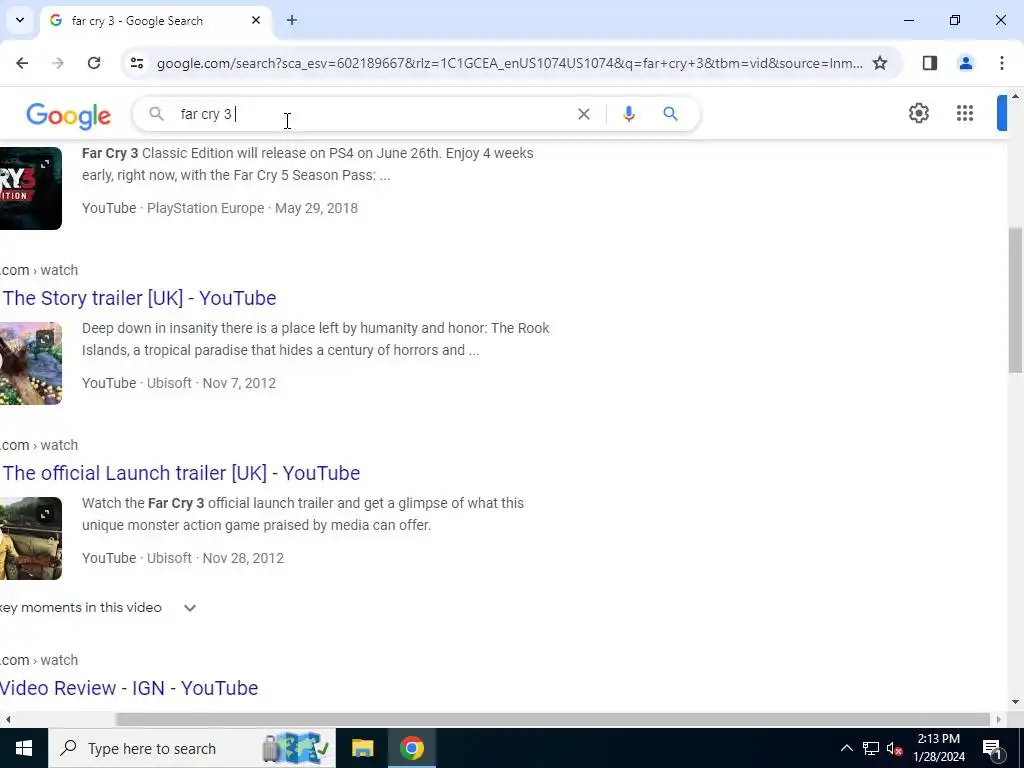This screenshot has width=1024, height=768.
Task: Open a new tab with the plus button
Action: coord(292,20)
